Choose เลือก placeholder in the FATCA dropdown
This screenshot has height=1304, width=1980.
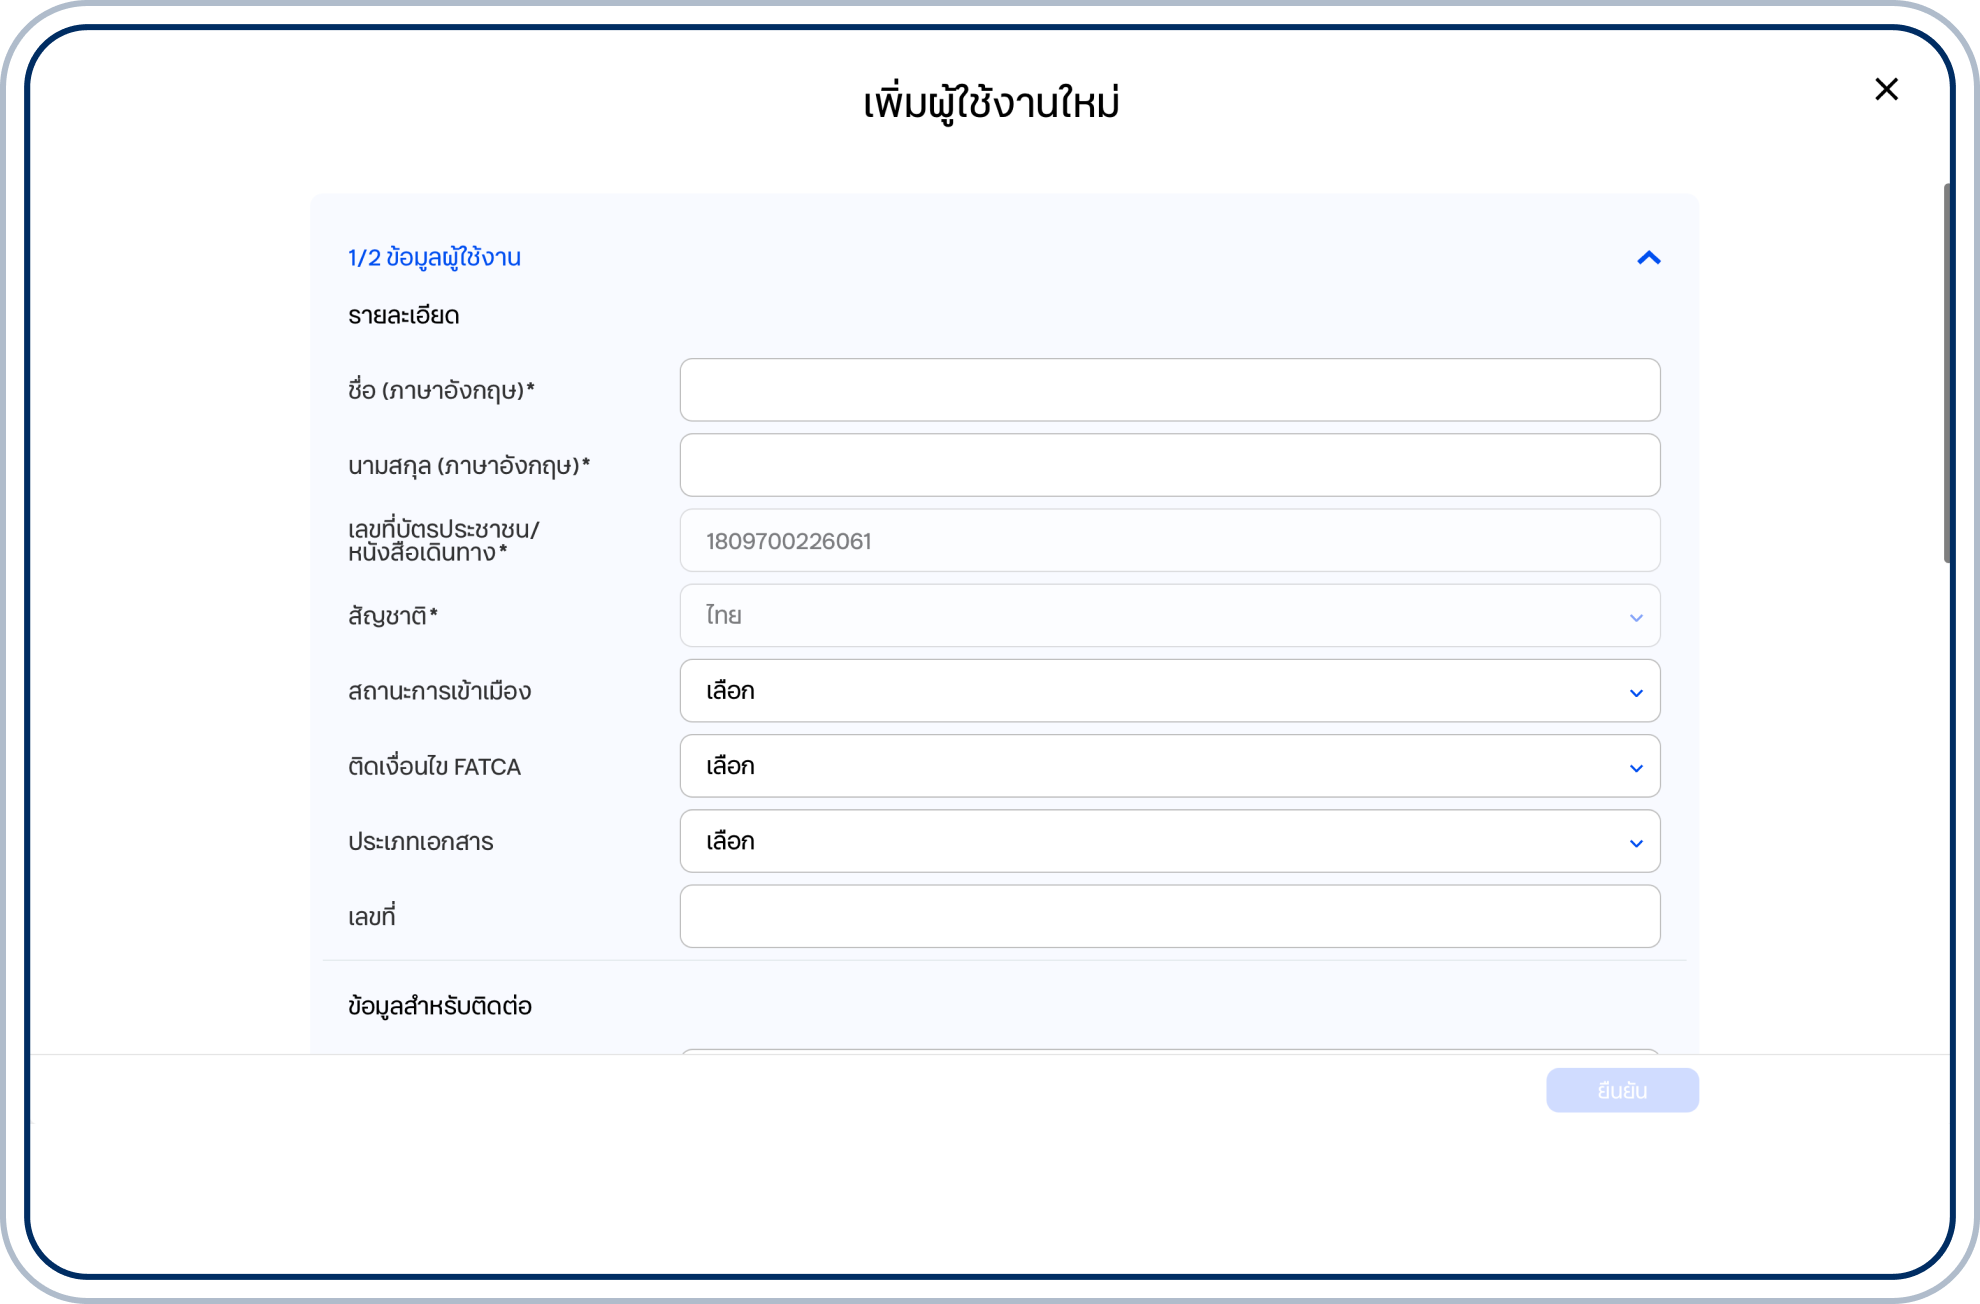point(729,766)
